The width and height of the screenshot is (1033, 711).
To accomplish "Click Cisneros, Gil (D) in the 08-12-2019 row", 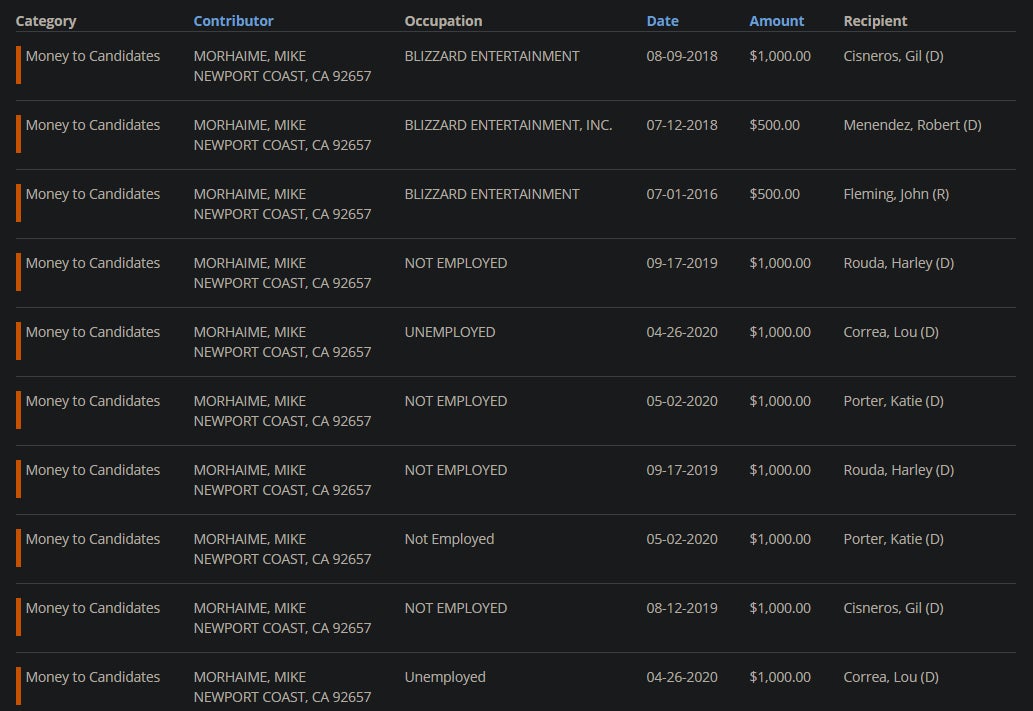I will click(x=893, y=608).
